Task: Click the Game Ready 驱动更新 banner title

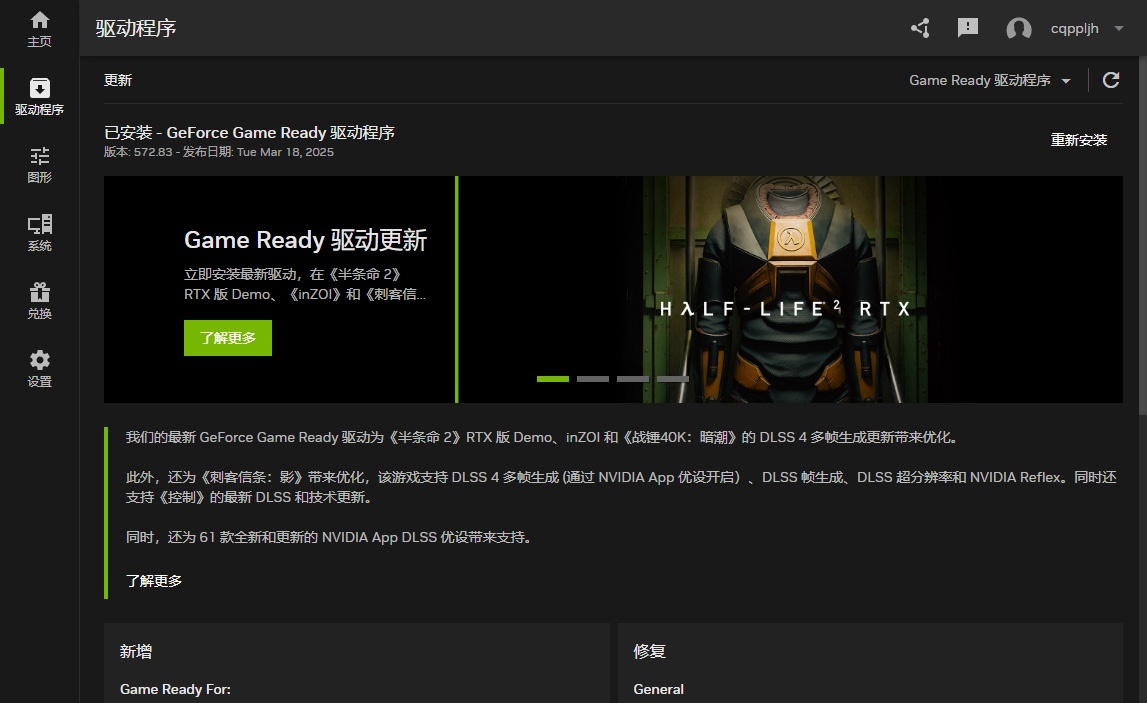Action: tap(306, 240)
